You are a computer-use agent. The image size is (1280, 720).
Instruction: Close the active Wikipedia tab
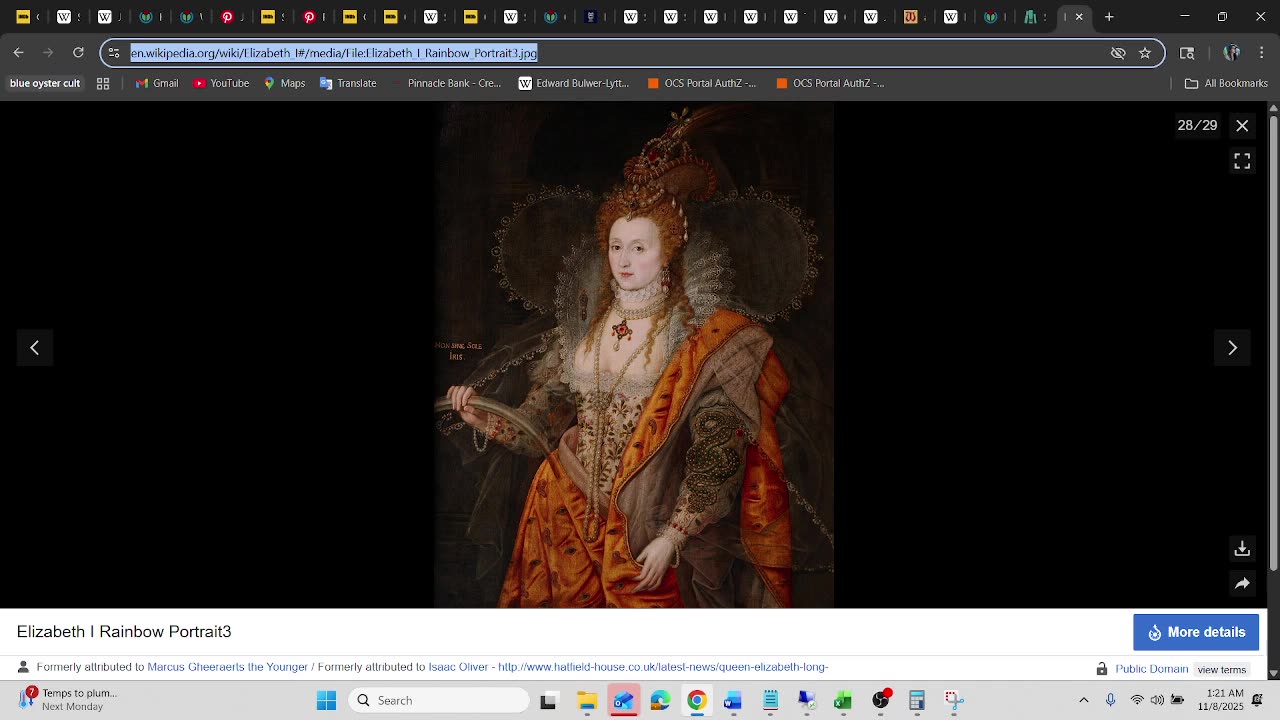pos(1079,17)
